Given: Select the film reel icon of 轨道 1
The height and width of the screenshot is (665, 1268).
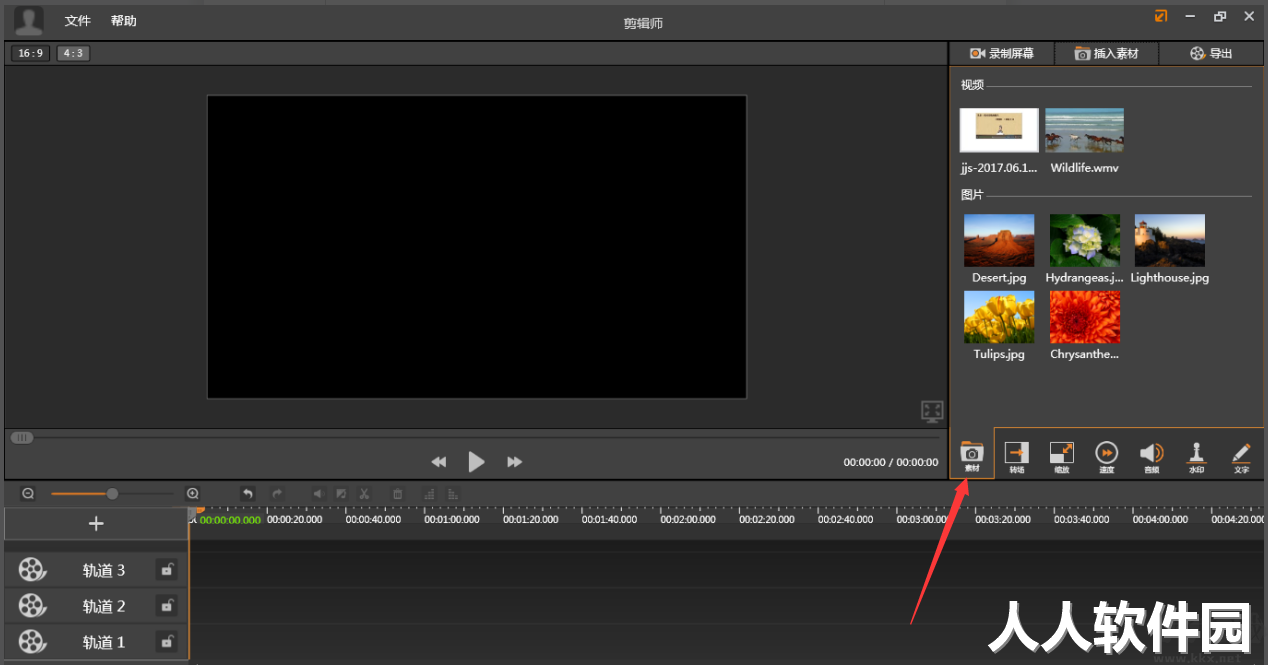Looking at the screenshot, I should [x=32, y=642].
